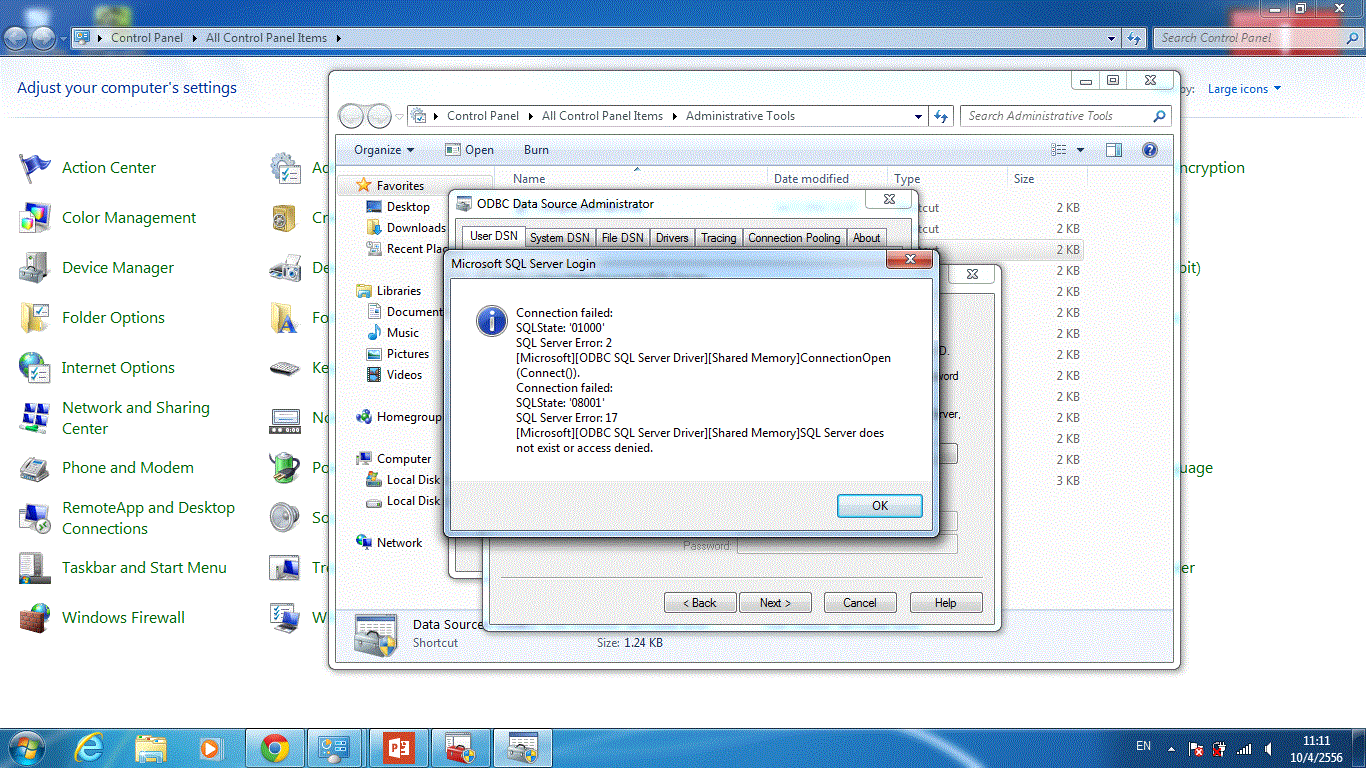Click the change view icon in Administrative Tools
Viewport: 1366px width, 768px height.
pyautogui.click(x=1060, y=150)
